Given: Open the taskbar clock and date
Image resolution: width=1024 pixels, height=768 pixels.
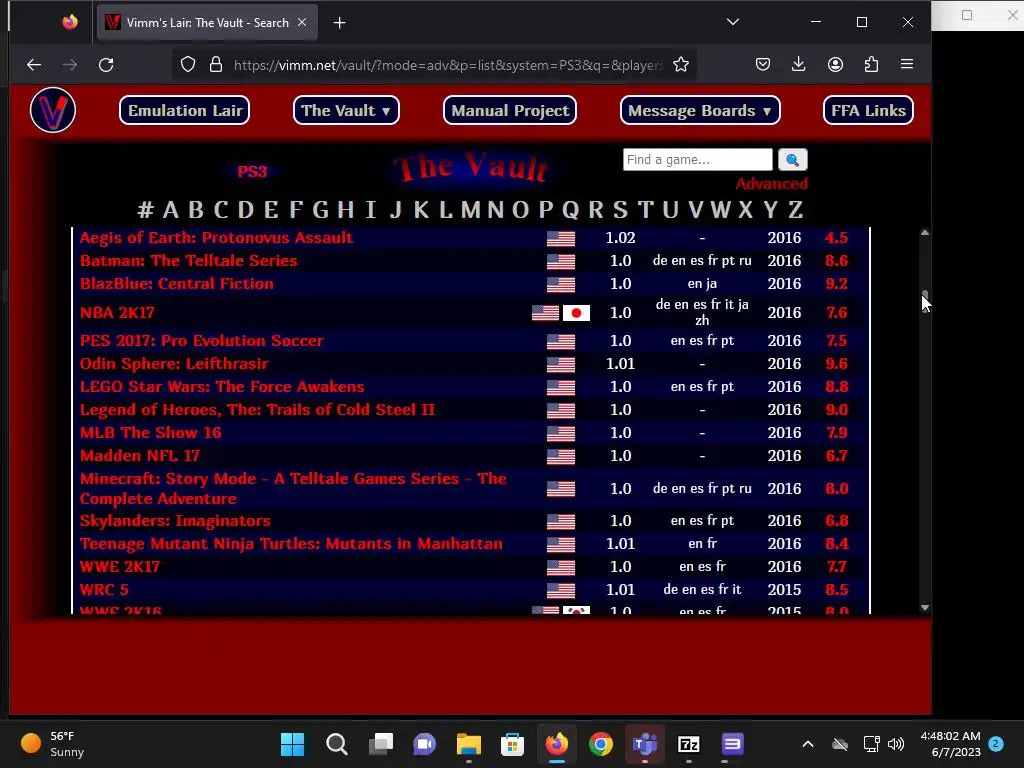Looking at the screenshot, I should [x=950, y=744].
